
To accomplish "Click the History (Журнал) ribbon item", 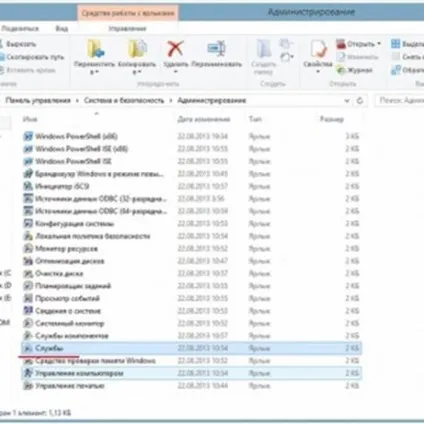I will coord(354,70).
